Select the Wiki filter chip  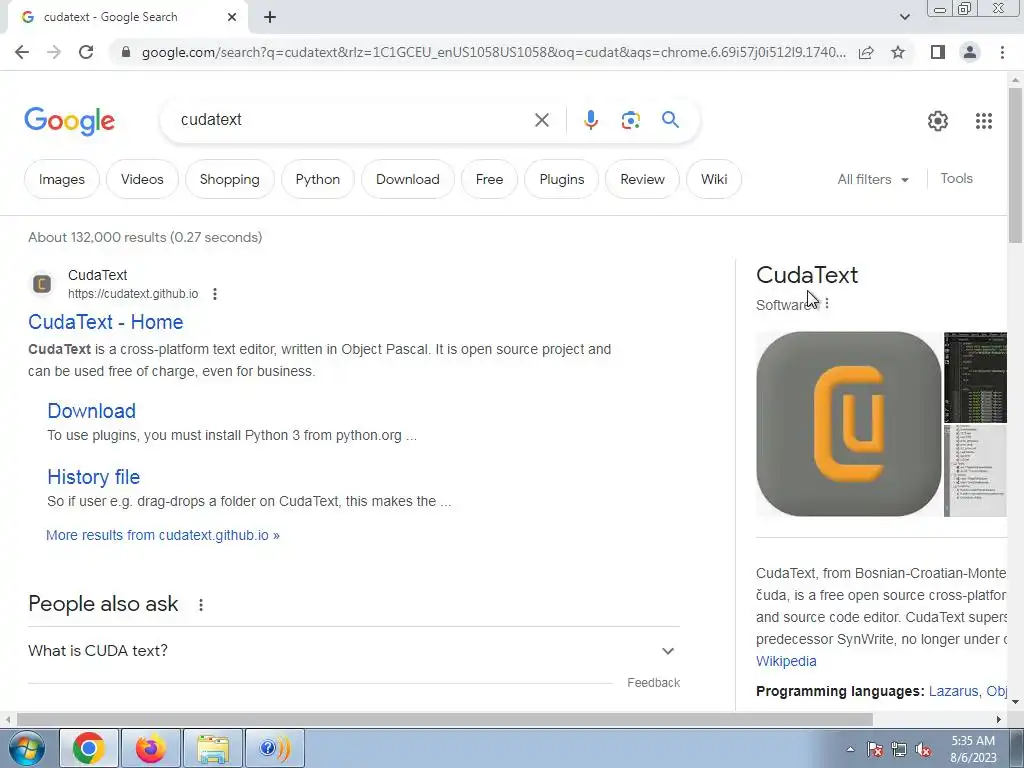[714, 180]
